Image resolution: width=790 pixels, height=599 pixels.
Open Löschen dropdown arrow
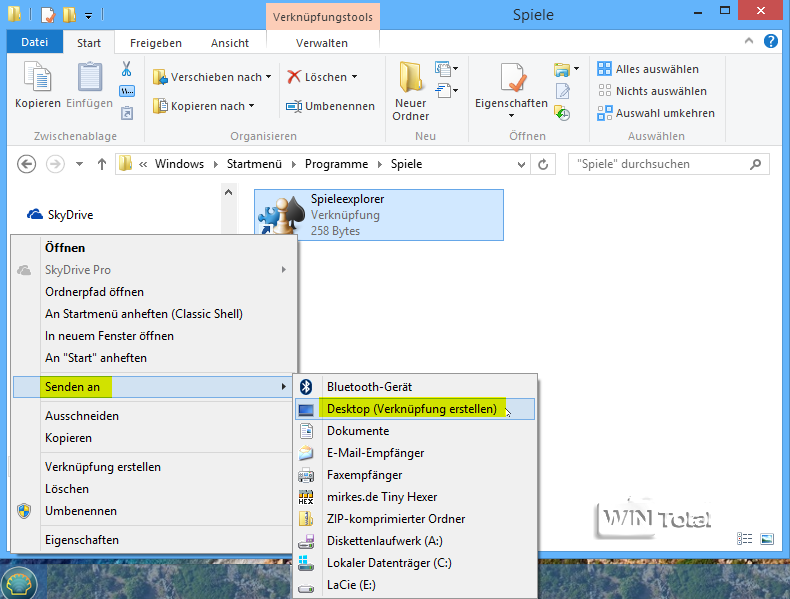(x=354, y=77)
